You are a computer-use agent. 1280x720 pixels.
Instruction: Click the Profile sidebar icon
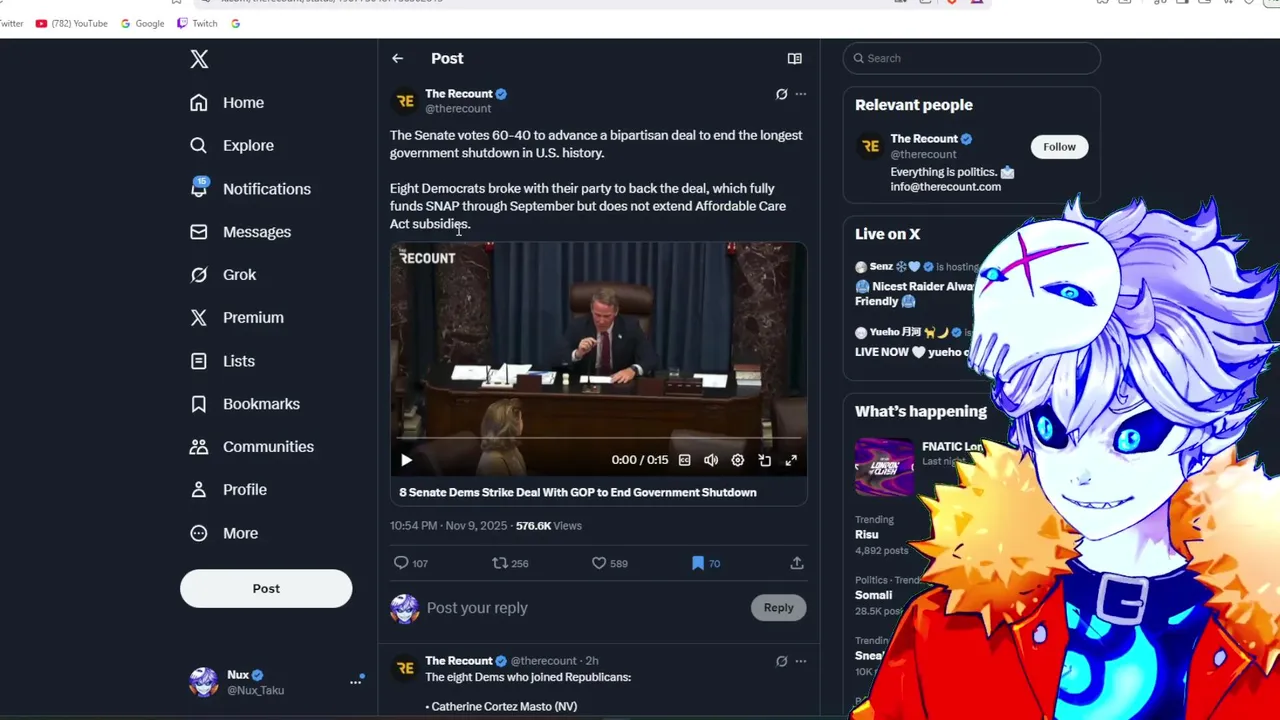(x=199, y=490)
